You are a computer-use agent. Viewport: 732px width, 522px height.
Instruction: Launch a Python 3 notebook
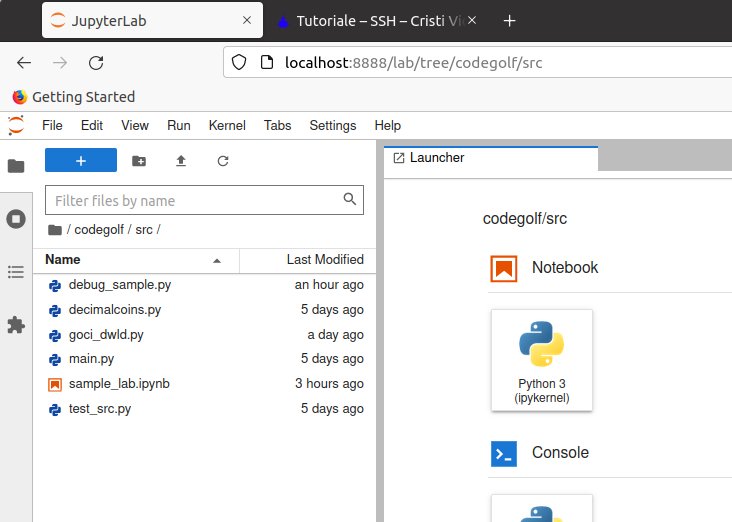point(541,359)
